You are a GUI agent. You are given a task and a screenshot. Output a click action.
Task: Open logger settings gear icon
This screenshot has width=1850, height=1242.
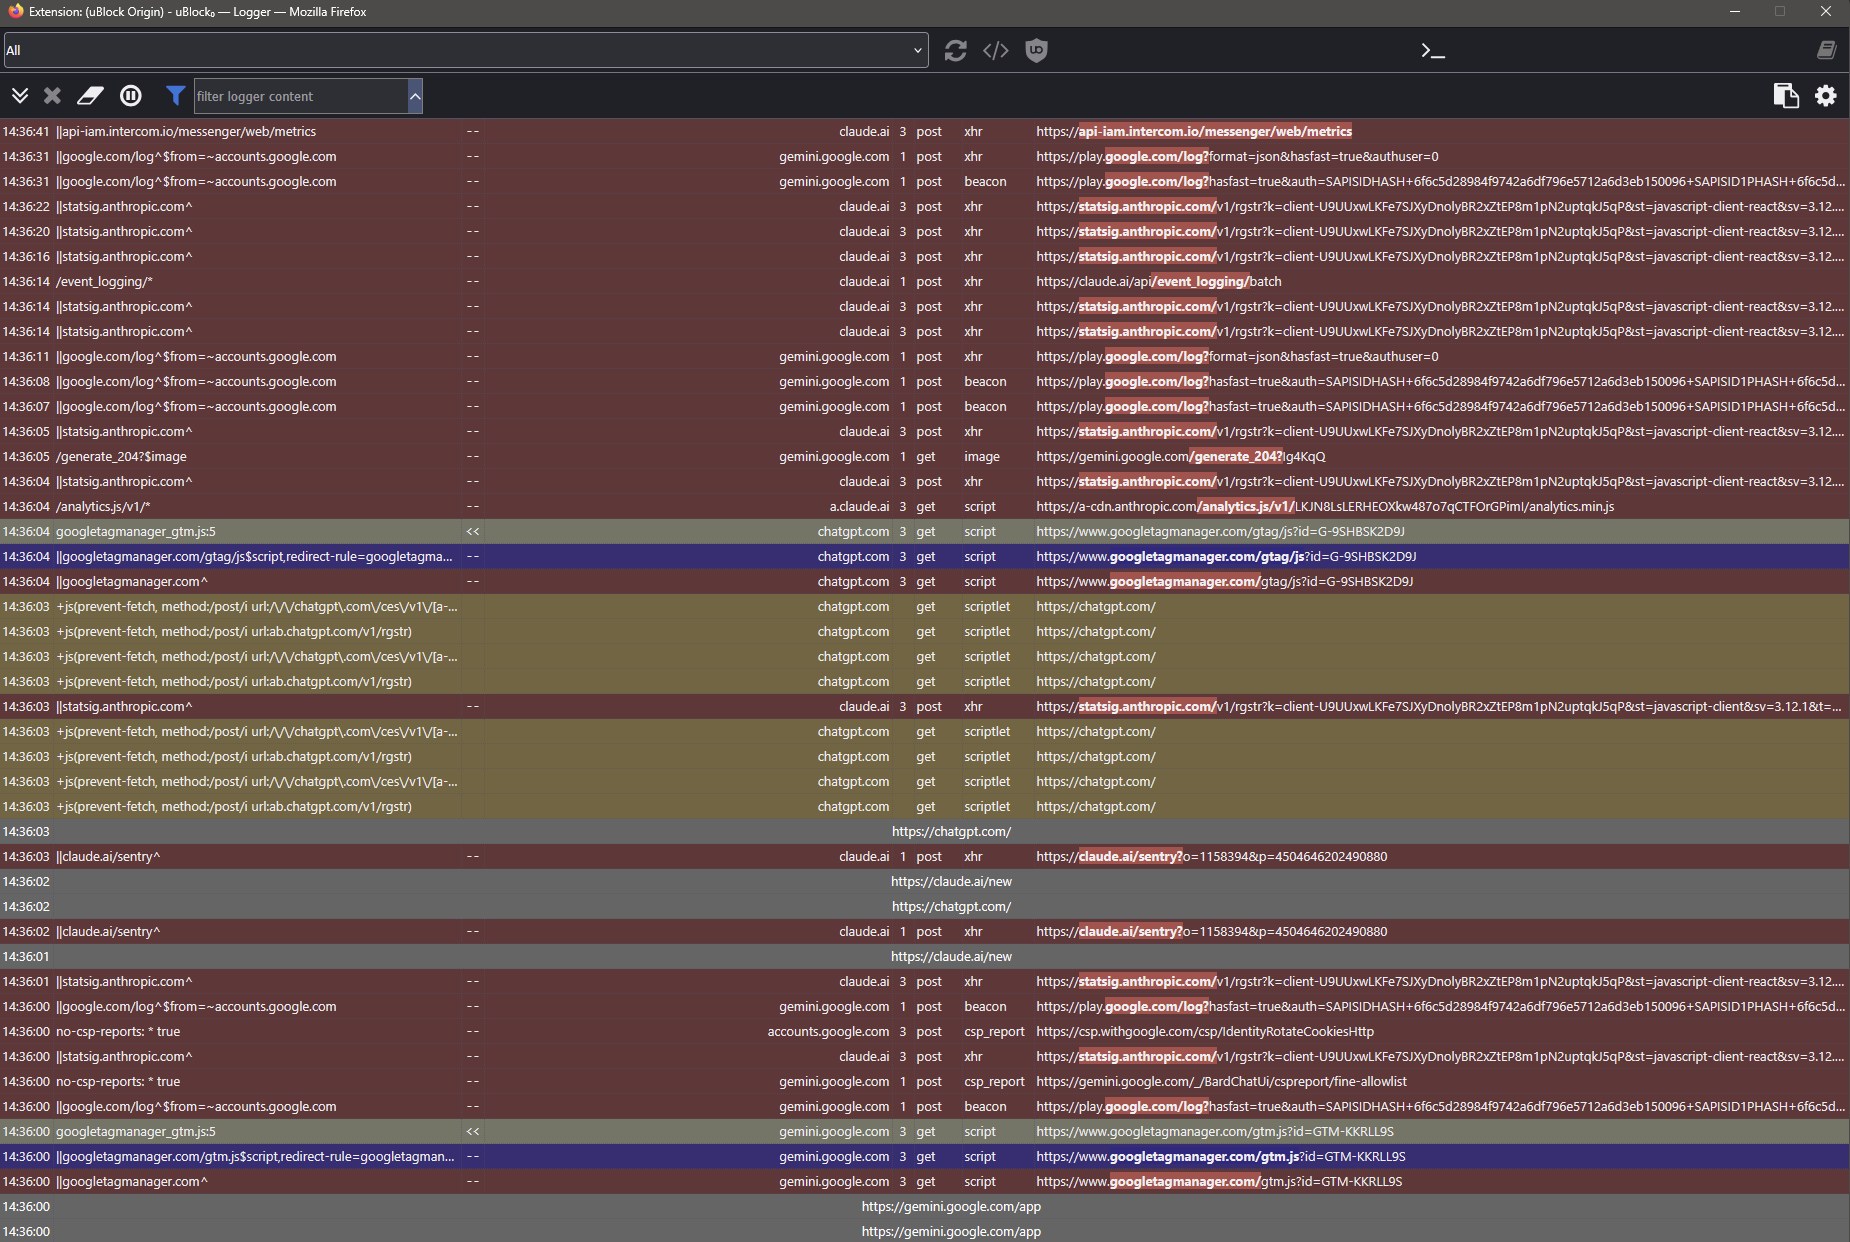click(1826, 96)
